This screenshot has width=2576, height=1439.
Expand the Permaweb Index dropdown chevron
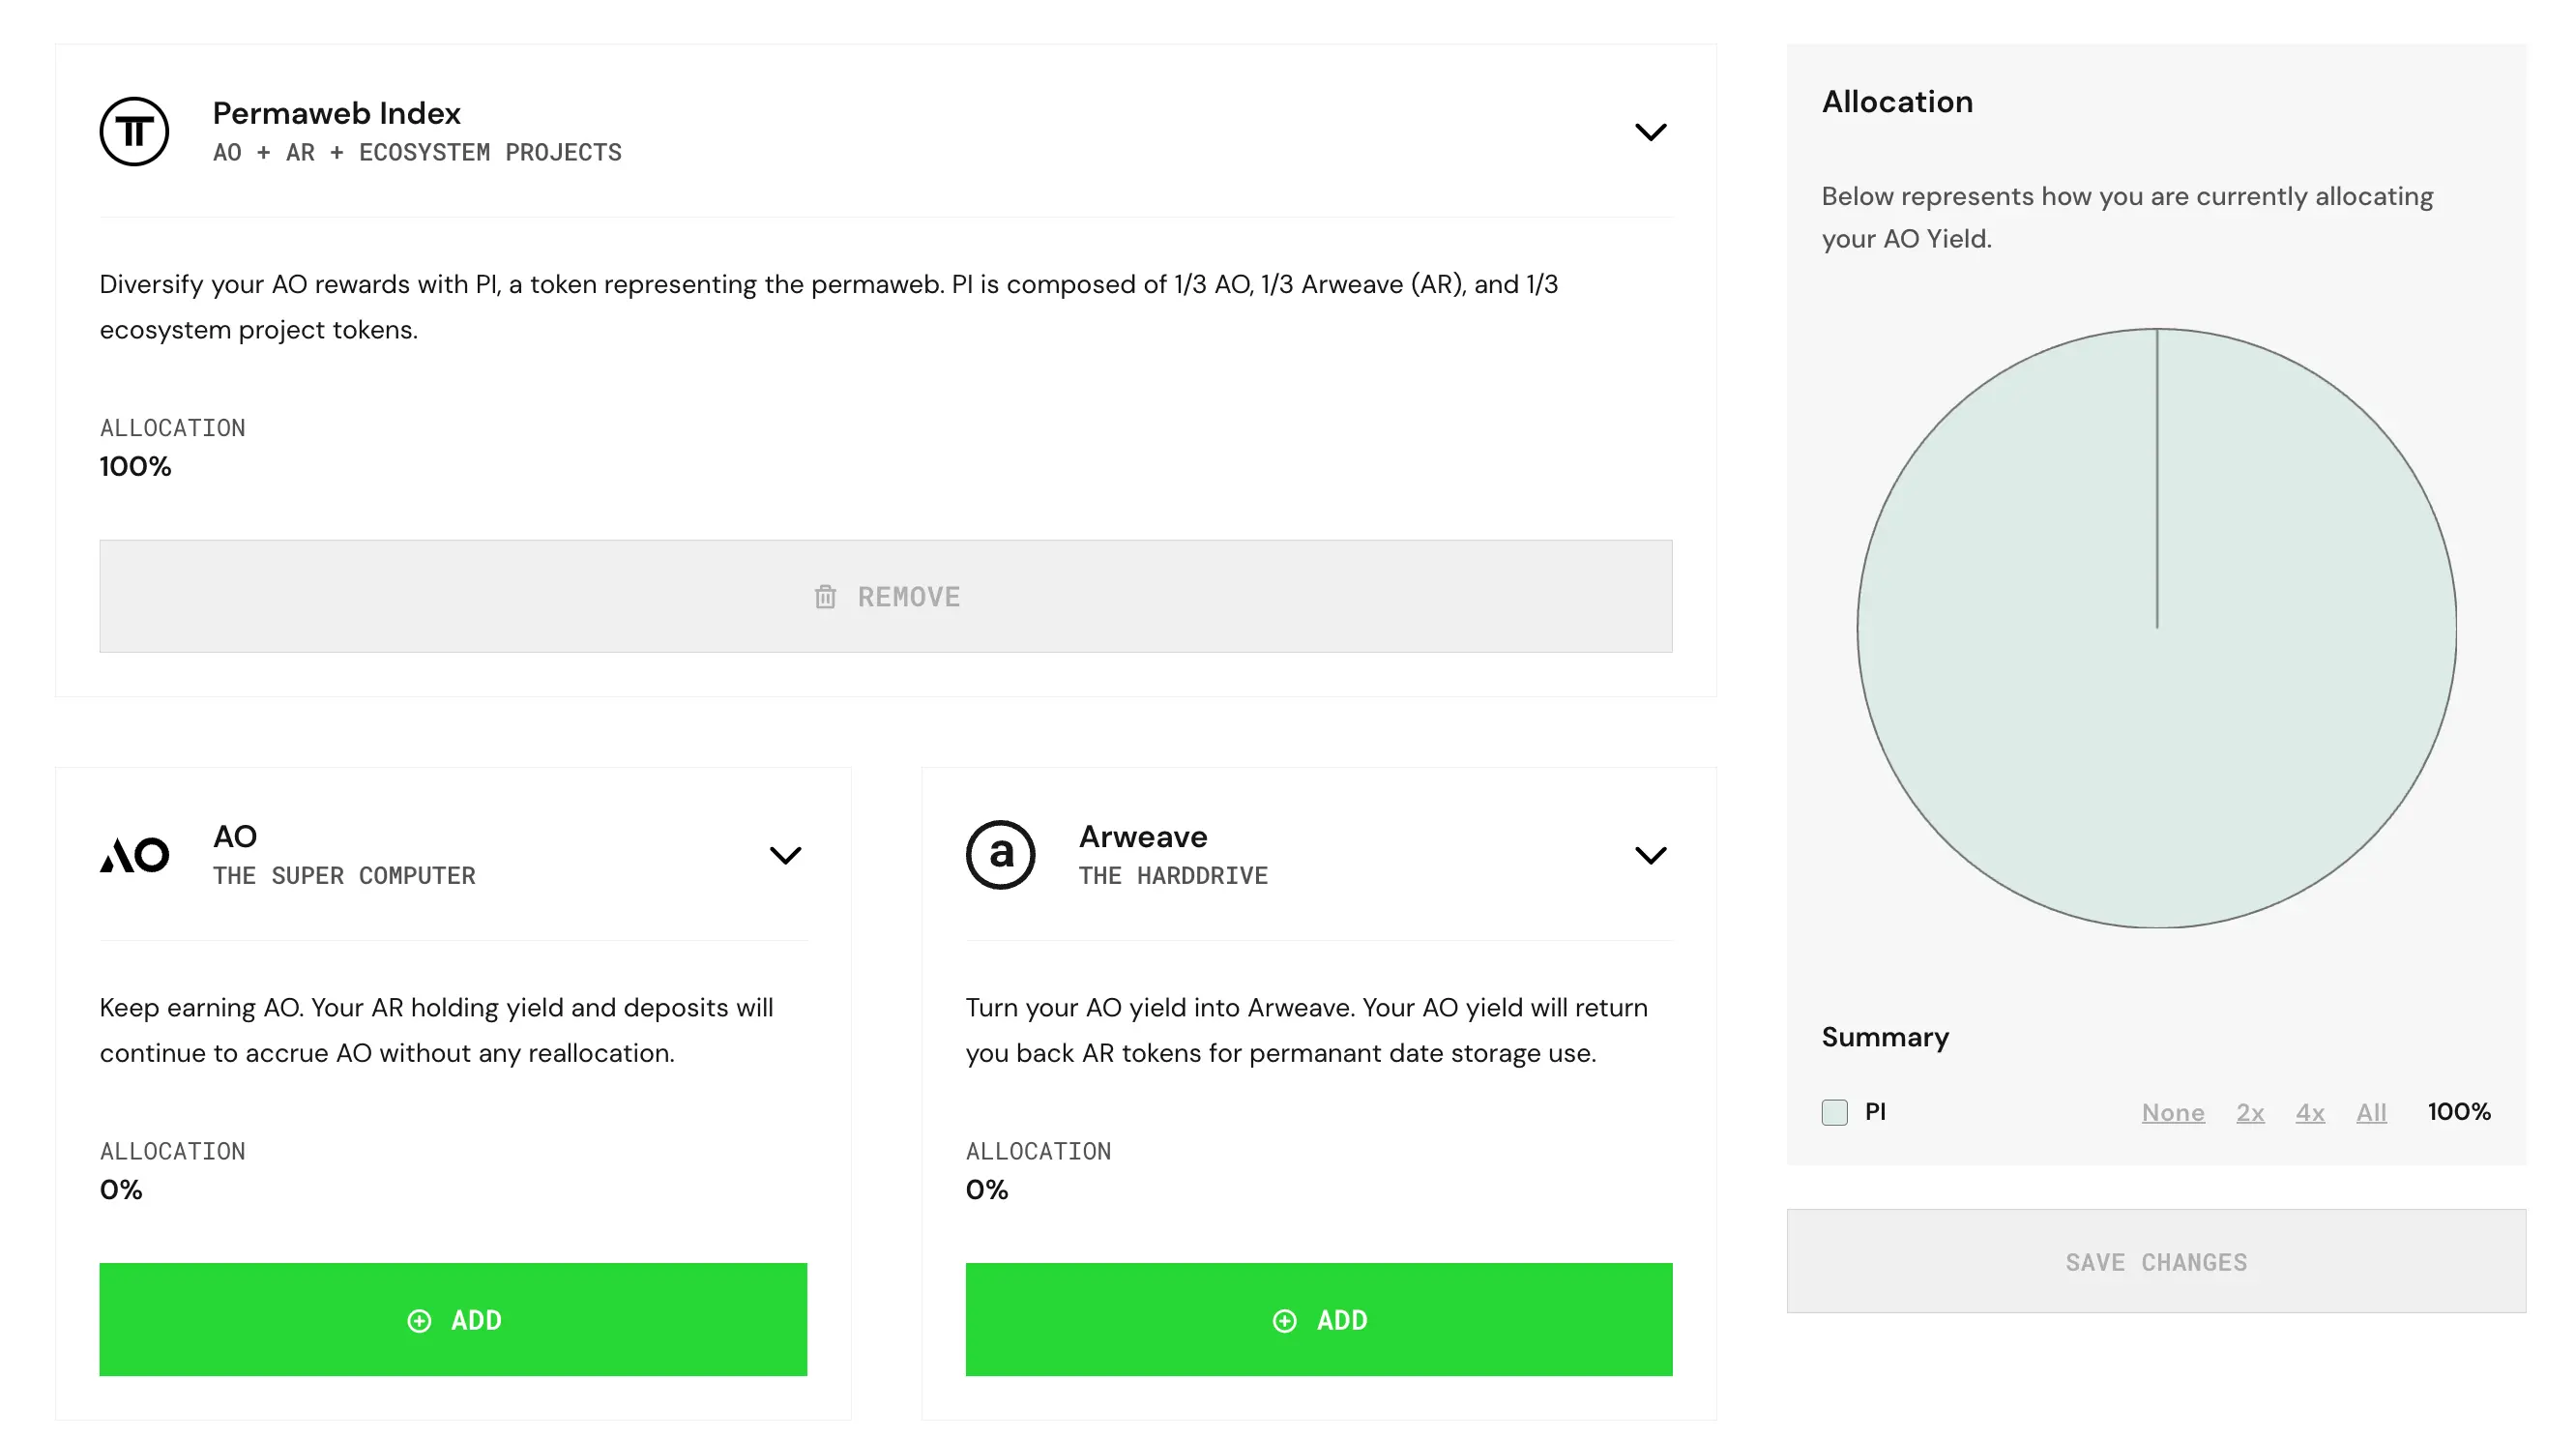point(1647,132)
